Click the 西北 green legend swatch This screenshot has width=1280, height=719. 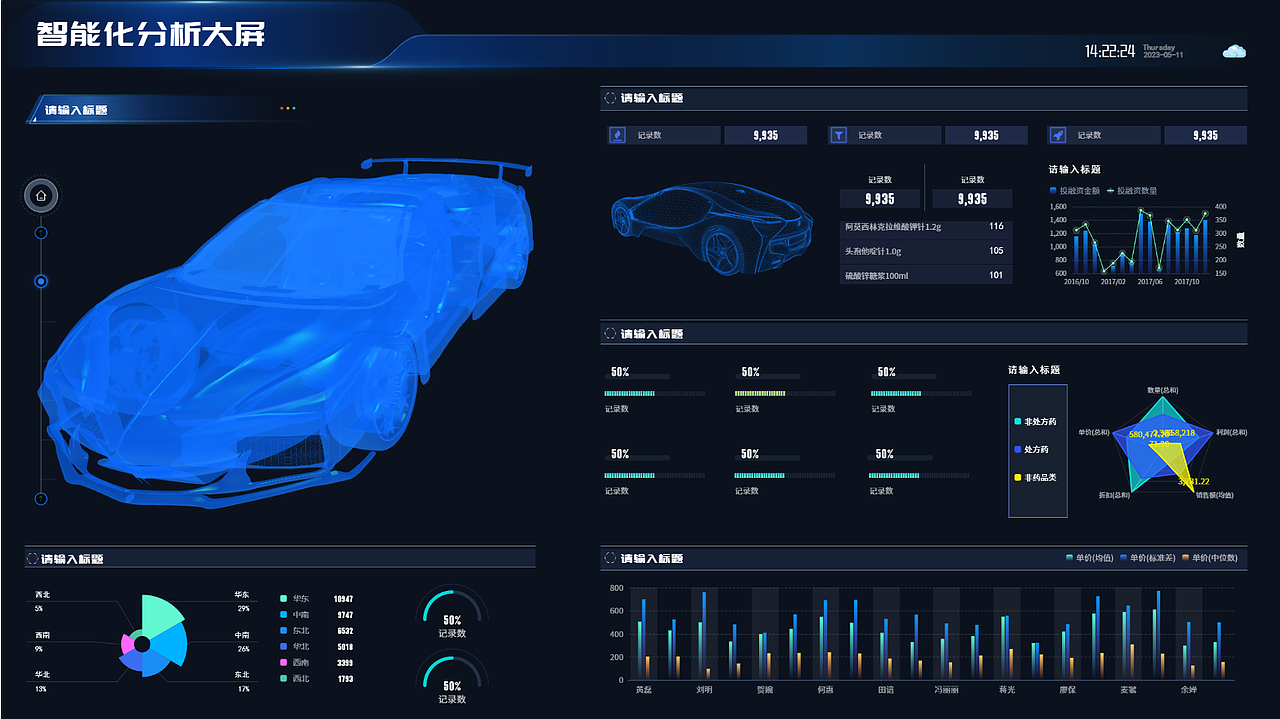tap(284, 679)
